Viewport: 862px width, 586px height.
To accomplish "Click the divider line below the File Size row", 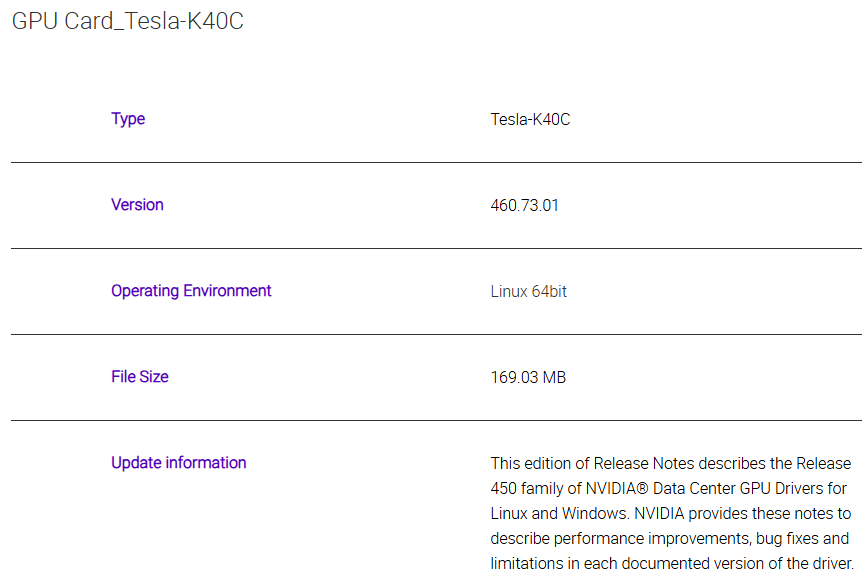I will click(436, 420).
